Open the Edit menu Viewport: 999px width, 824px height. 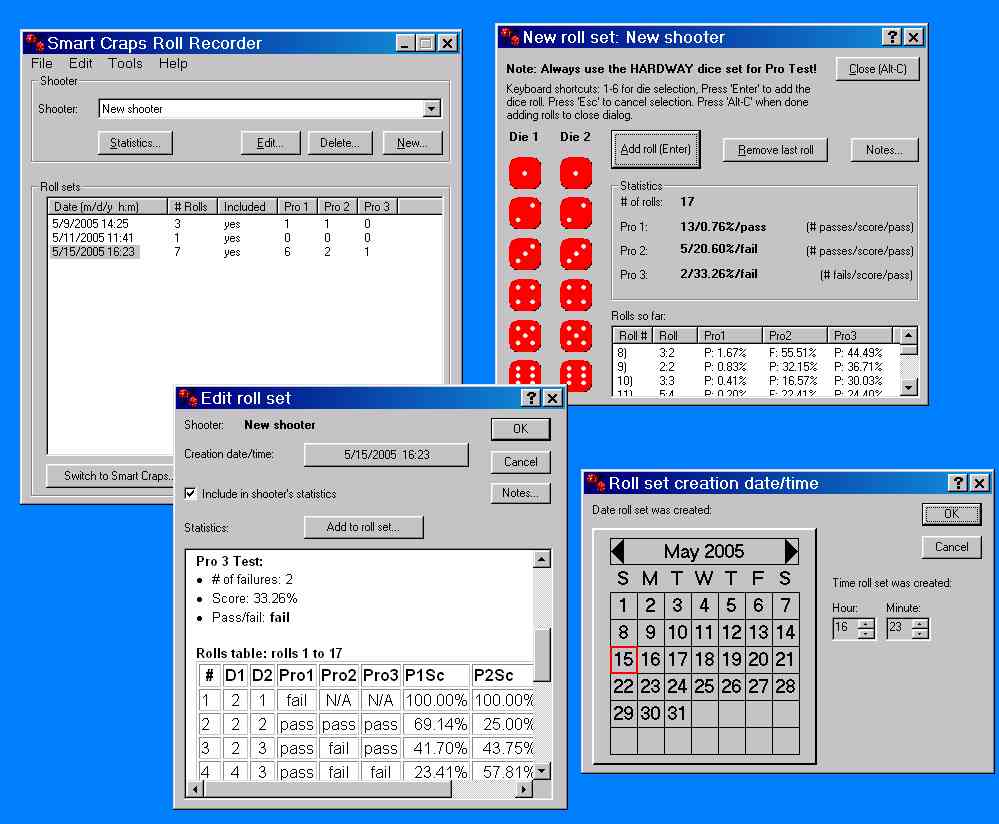click(x=81, y=64)
